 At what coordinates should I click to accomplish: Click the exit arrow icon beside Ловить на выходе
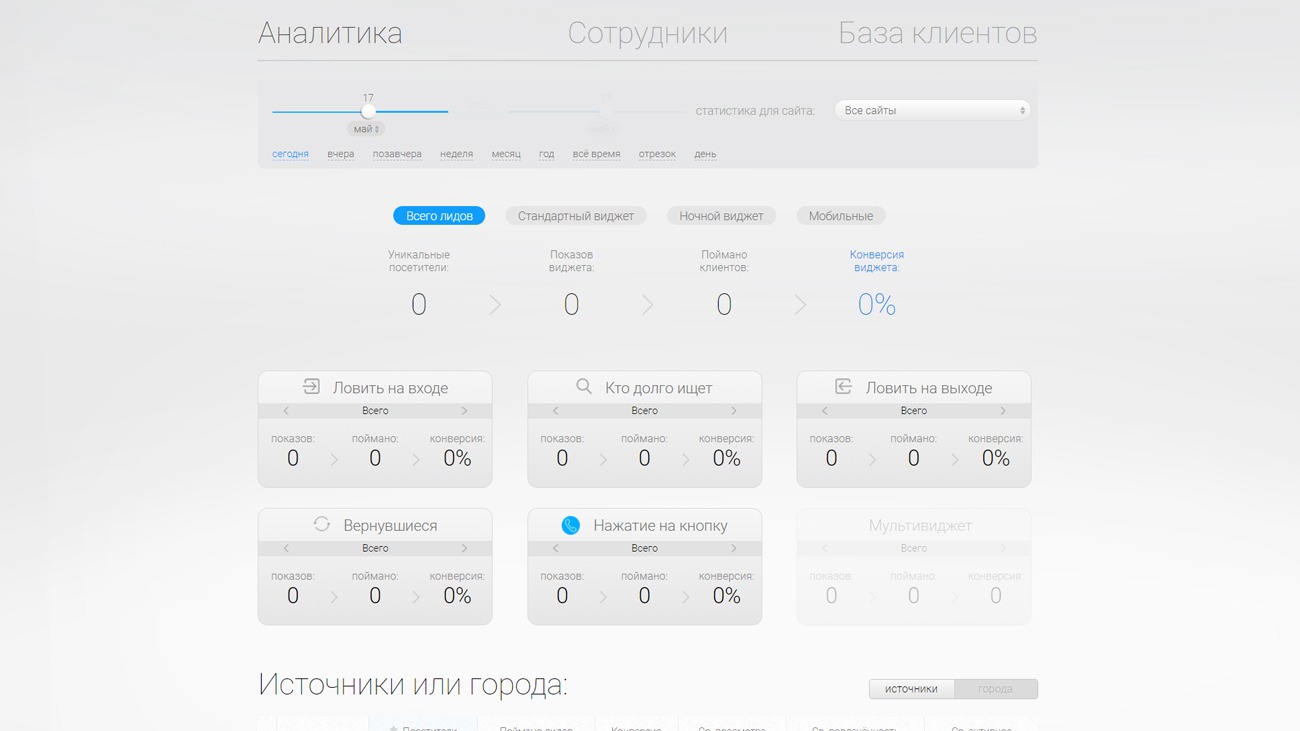coord(843,387)
